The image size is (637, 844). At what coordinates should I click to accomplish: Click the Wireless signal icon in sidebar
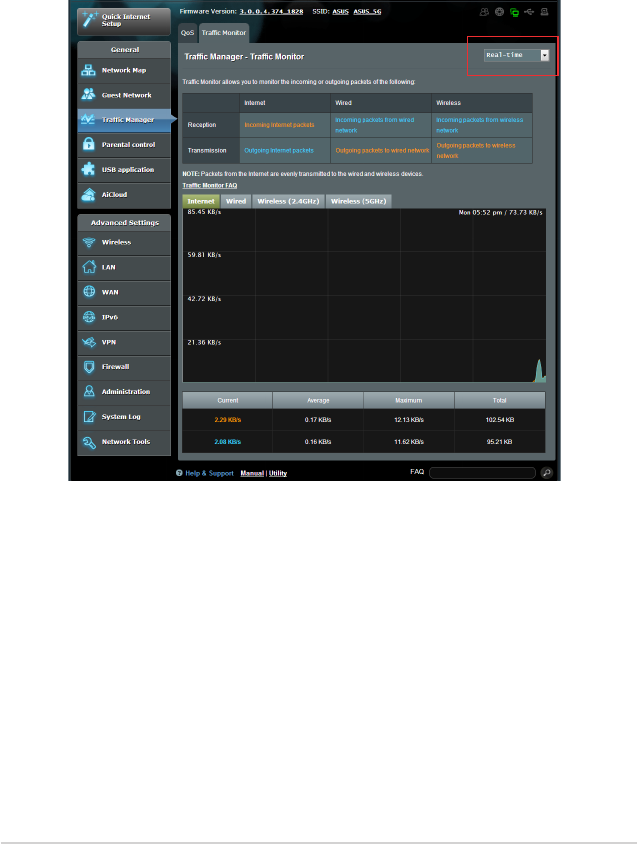tap(89, 242)
